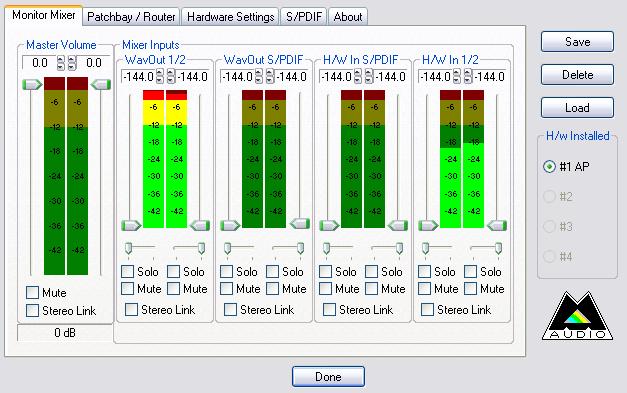This screenshot has height=393, width=627.
Task: Check right Mute for WavOut 1/2
Action: 173,289
